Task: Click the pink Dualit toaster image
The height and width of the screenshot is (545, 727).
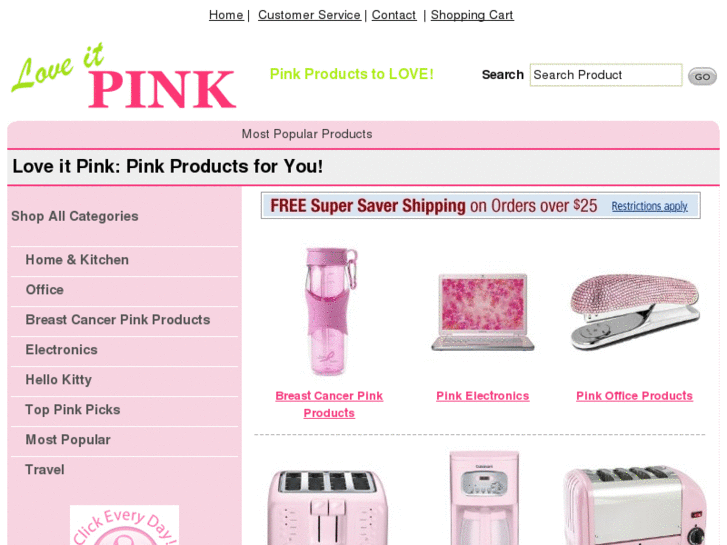Action: pos(635,506)
